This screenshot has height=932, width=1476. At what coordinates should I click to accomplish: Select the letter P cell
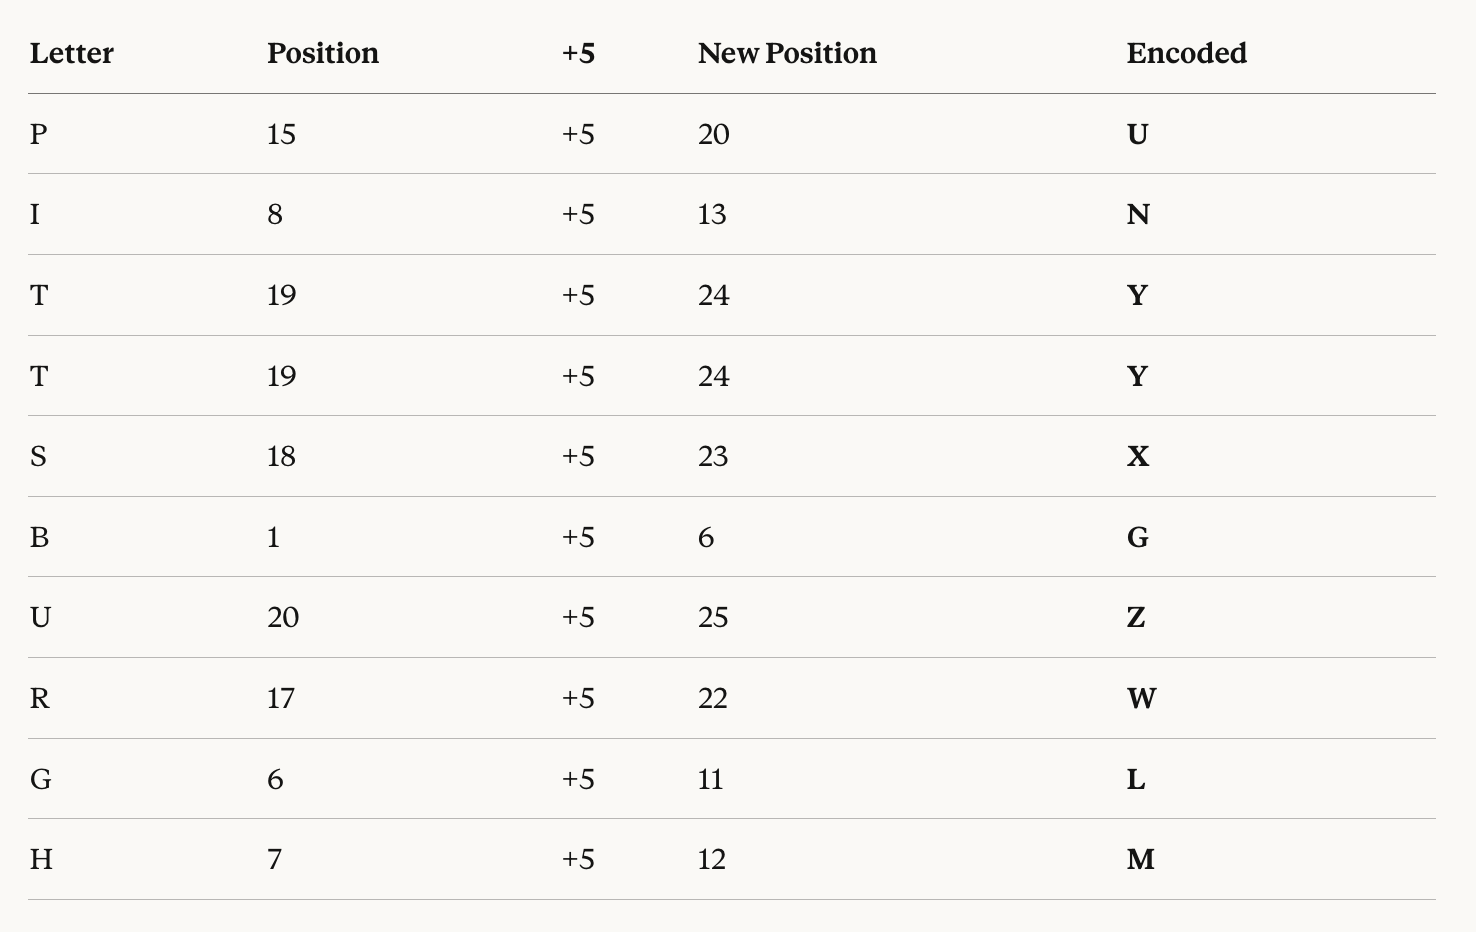[x=38, y=134]
